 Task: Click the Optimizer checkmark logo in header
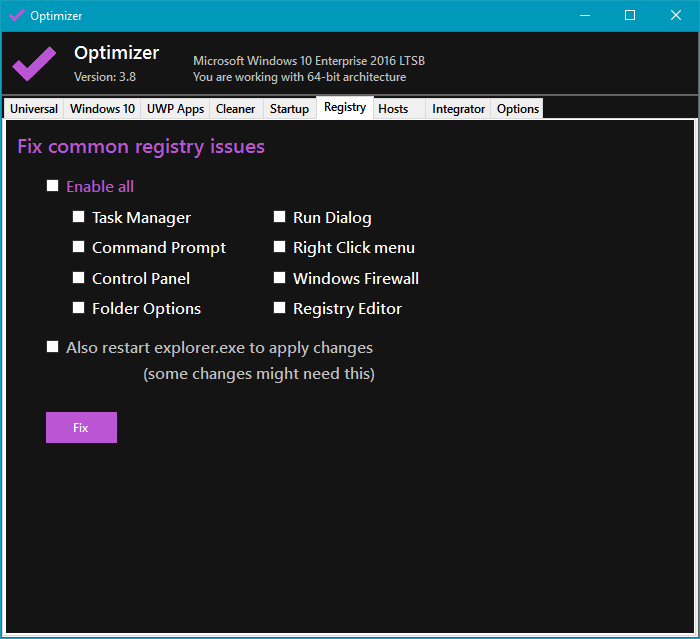pos(34,63)
